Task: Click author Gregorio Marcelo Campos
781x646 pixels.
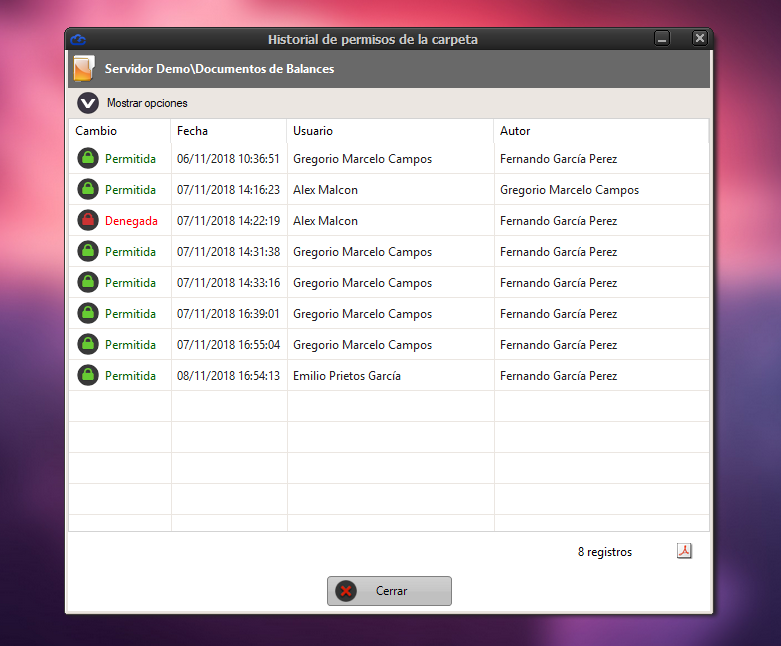Action: point(569,190)
